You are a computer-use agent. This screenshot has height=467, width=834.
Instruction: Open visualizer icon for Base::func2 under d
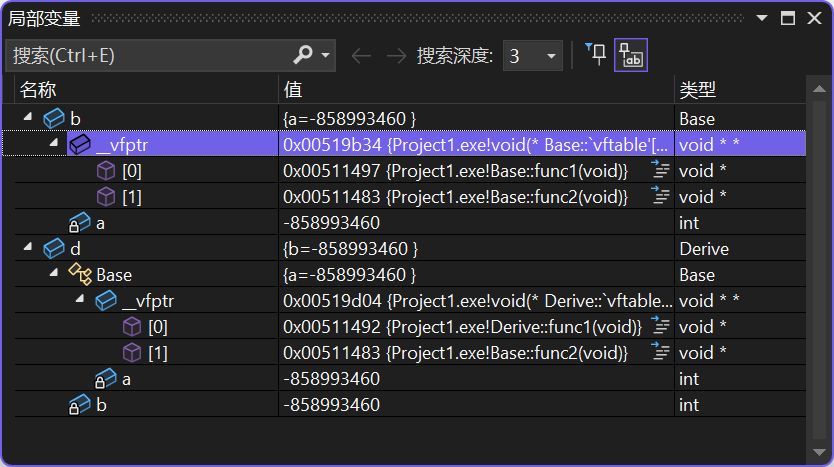point(660,352)
